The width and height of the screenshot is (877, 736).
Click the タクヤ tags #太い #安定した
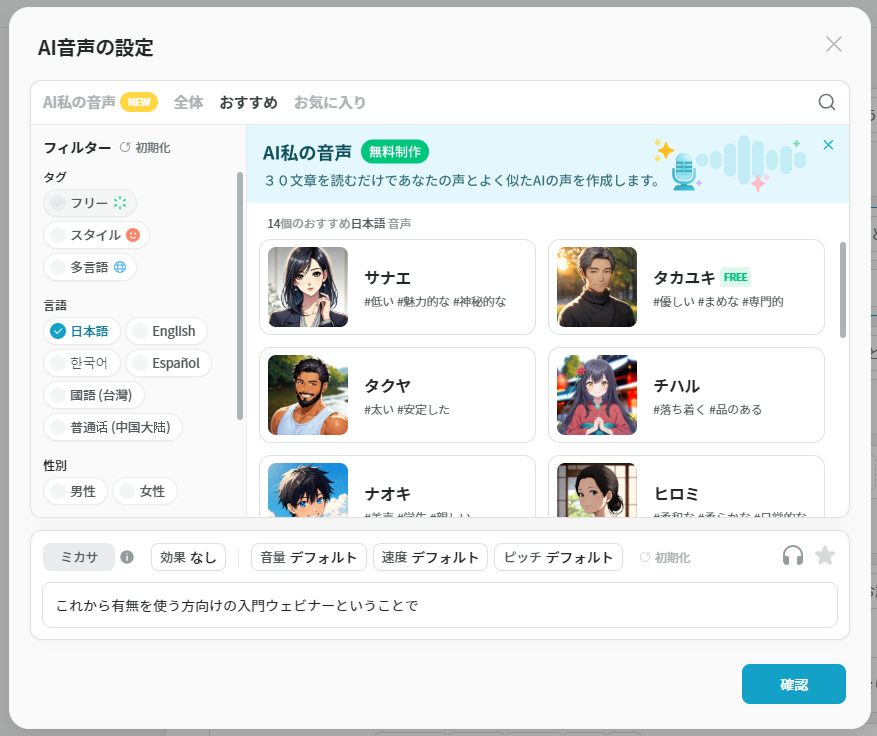[x=407, y=409]
